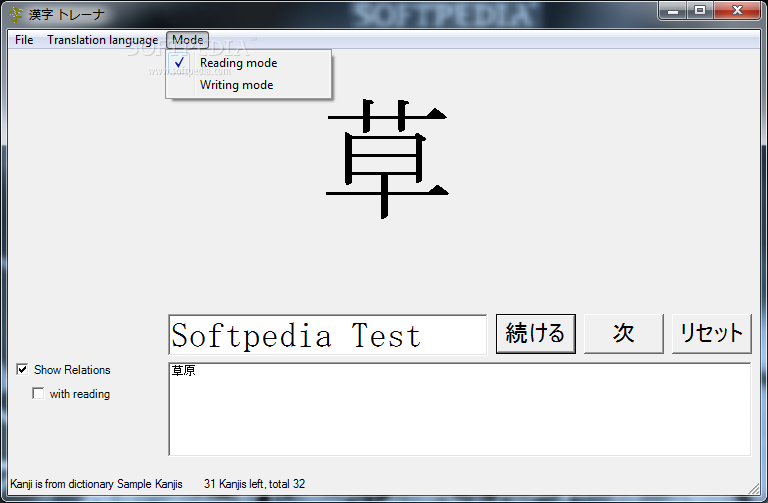Click the relations text area showing 草原
The image size is (768, 503).
tap(459, 409)
